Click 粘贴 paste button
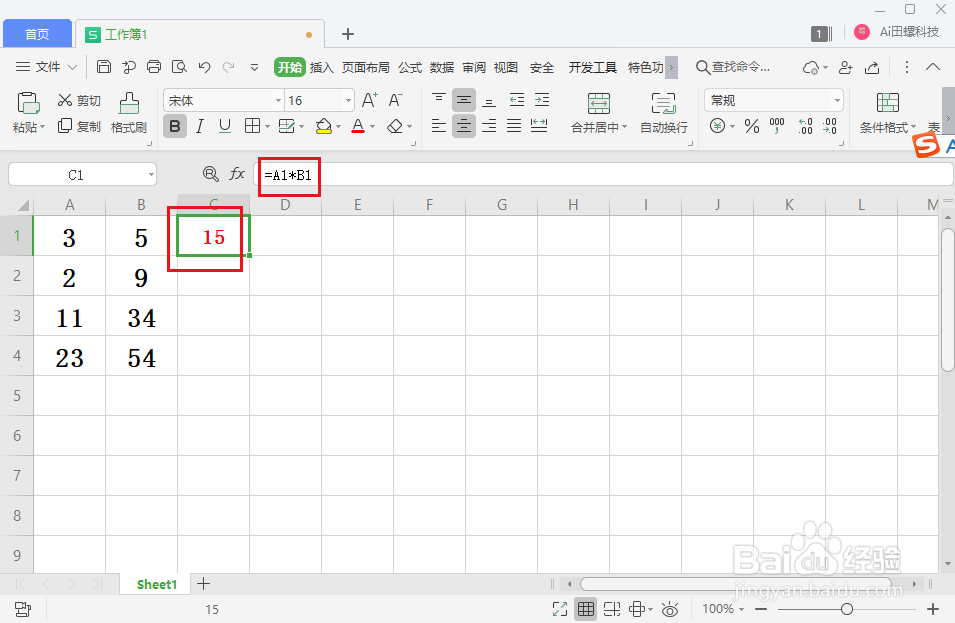 click(x=28, y=113)
